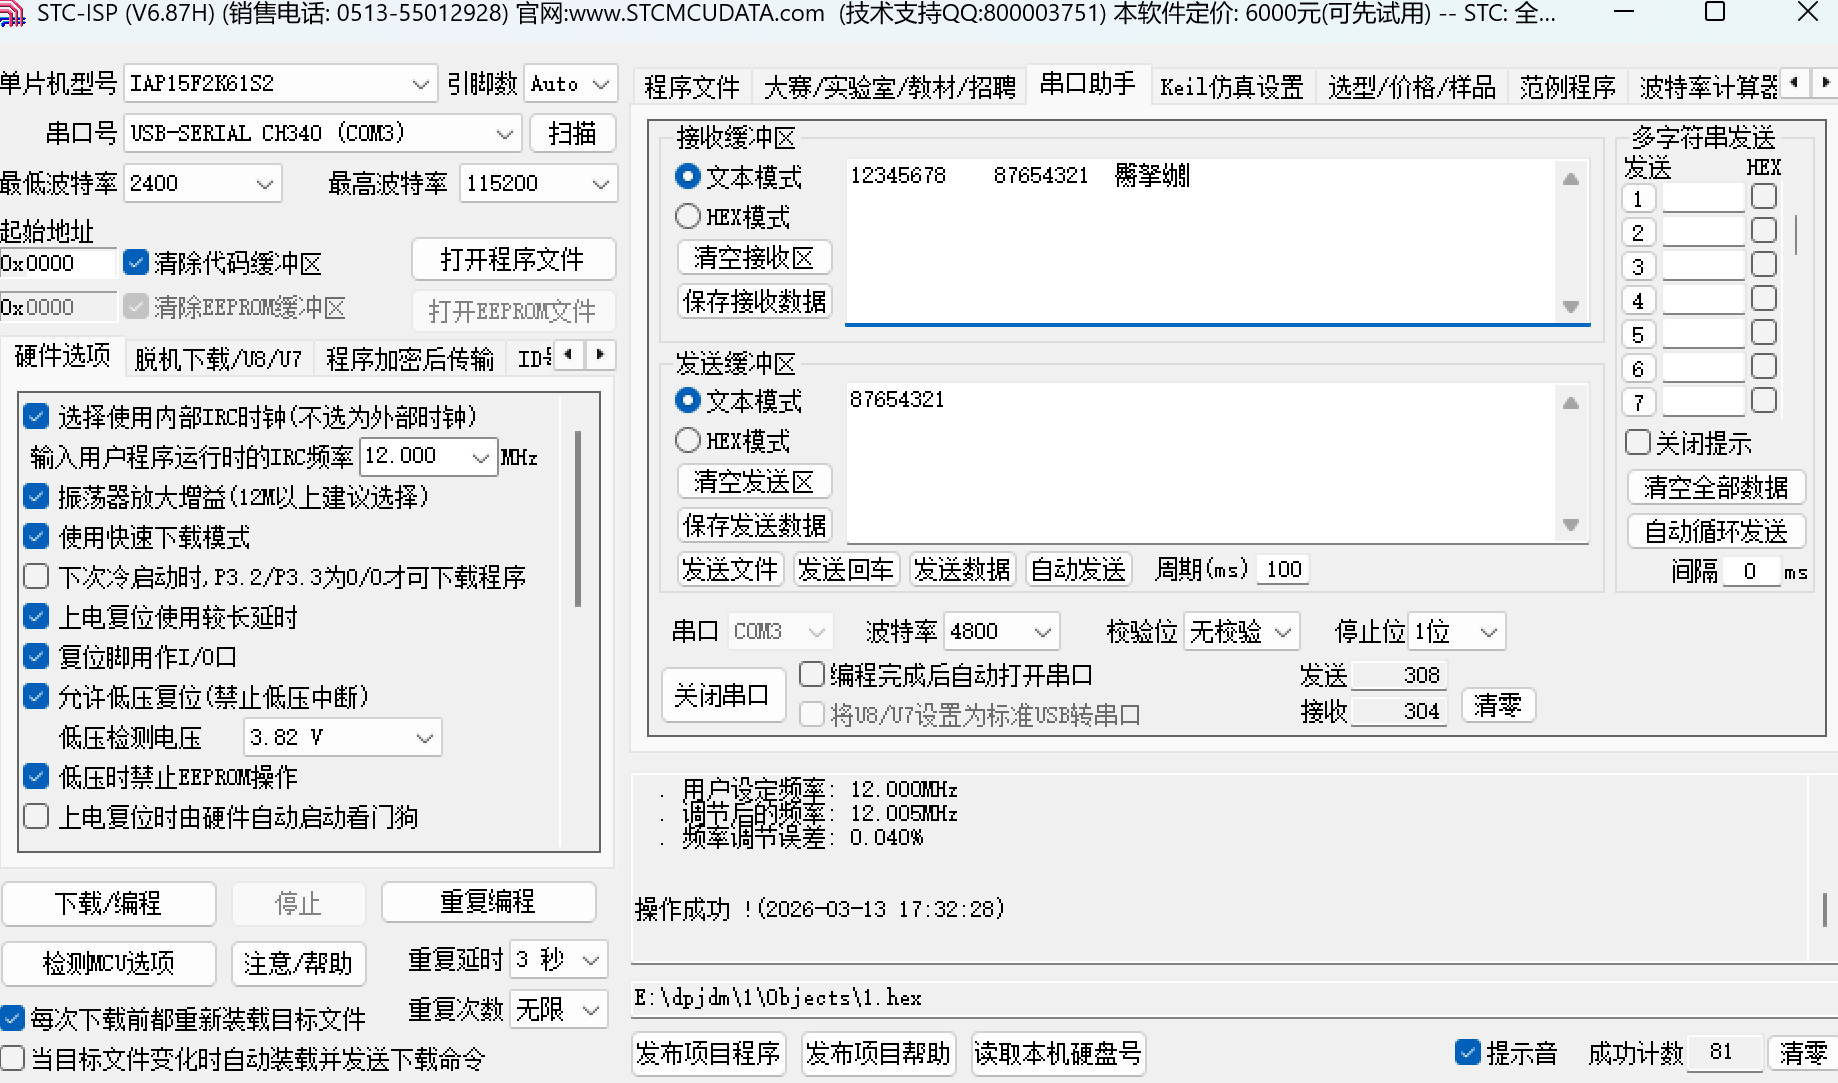Enable 下次冷启动时 P3.2/P3.3 option
The image size is (1838, 1083).
(36, 576)
